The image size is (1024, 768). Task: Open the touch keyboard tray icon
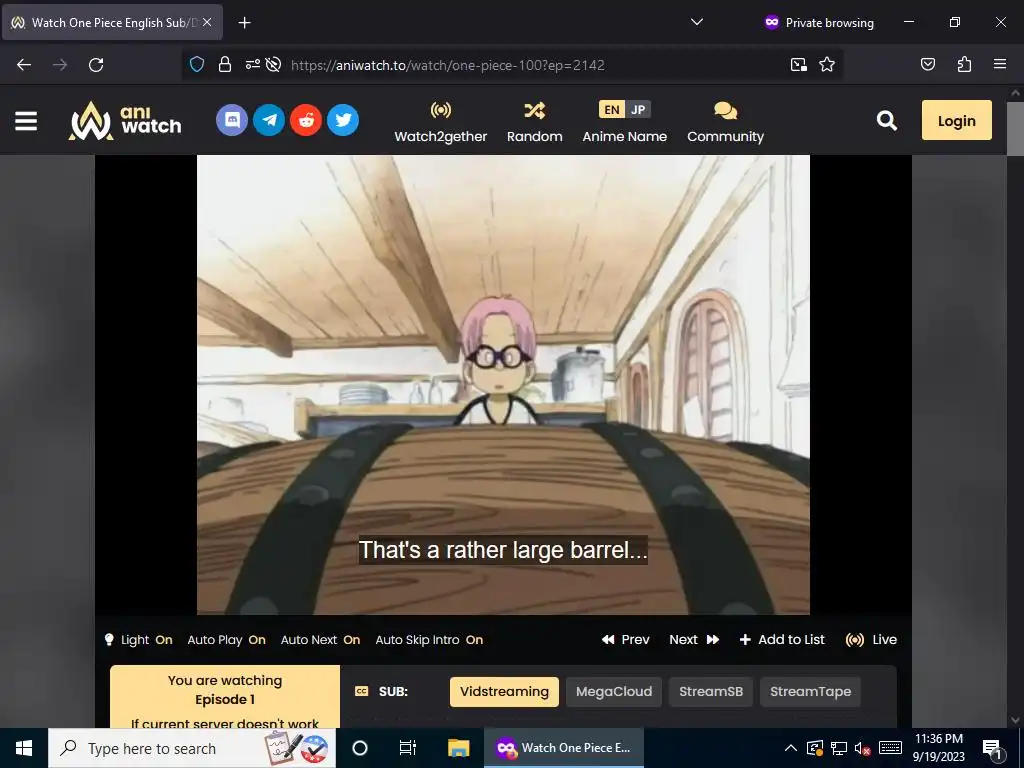tap(890, 748)
